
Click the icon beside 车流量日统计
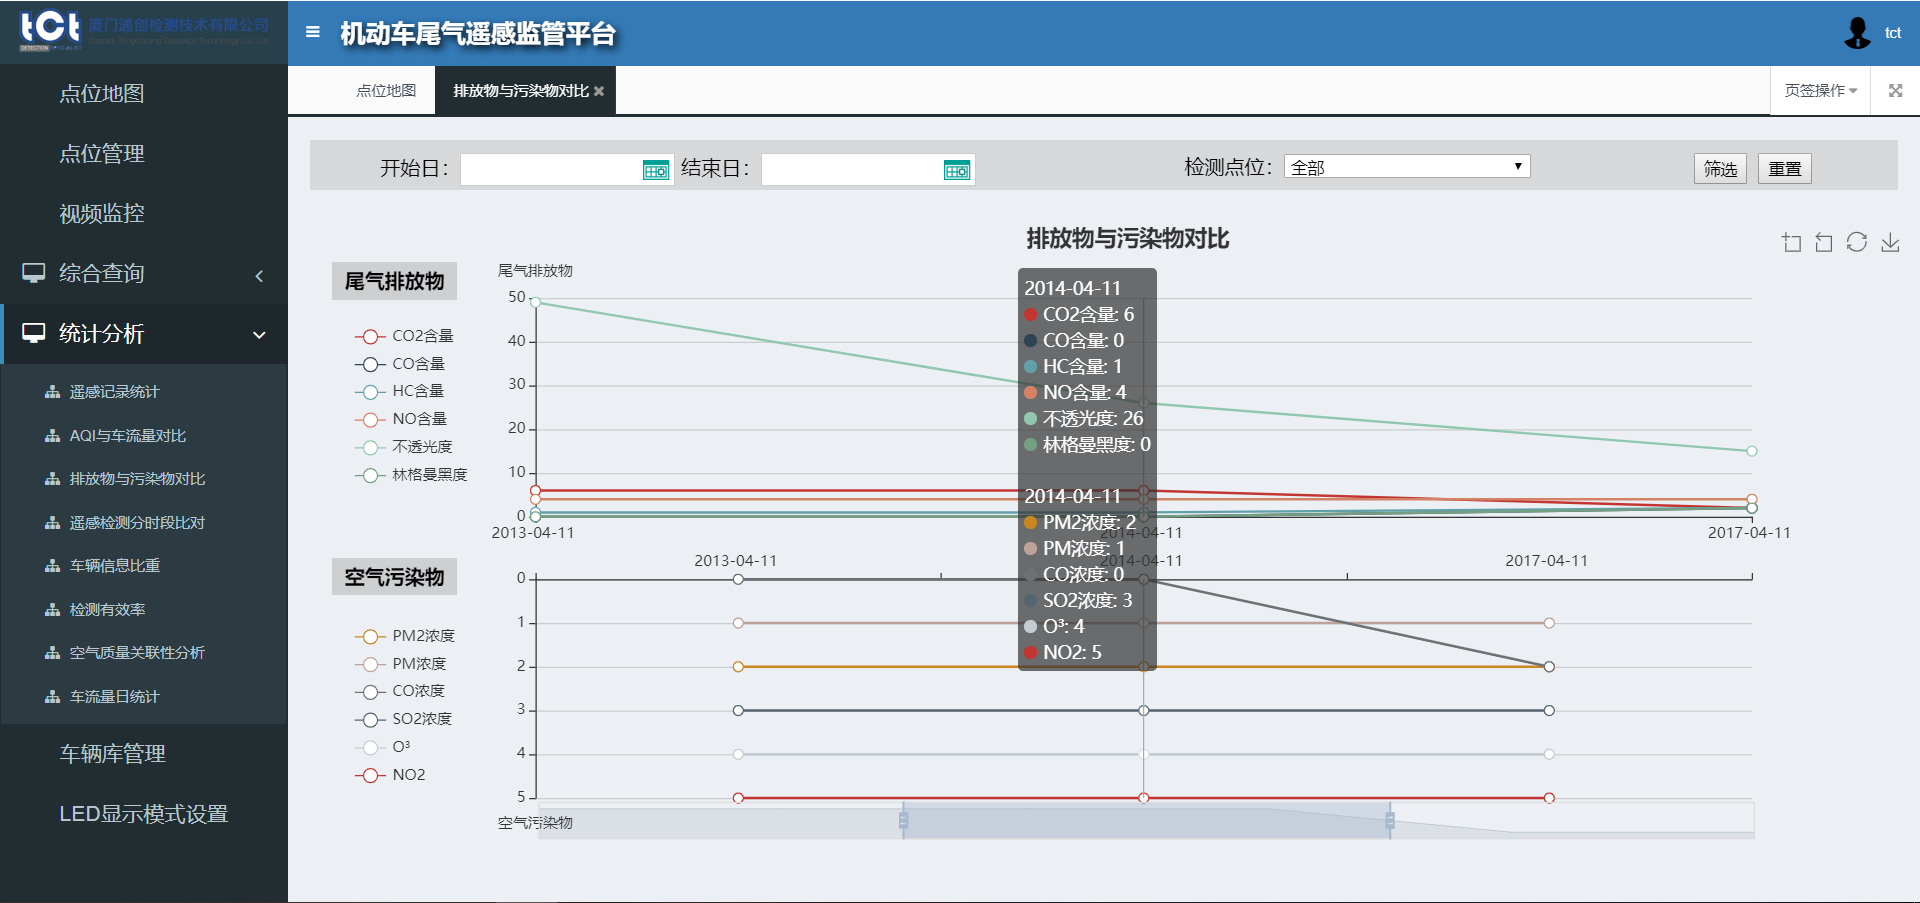[52, 697]
